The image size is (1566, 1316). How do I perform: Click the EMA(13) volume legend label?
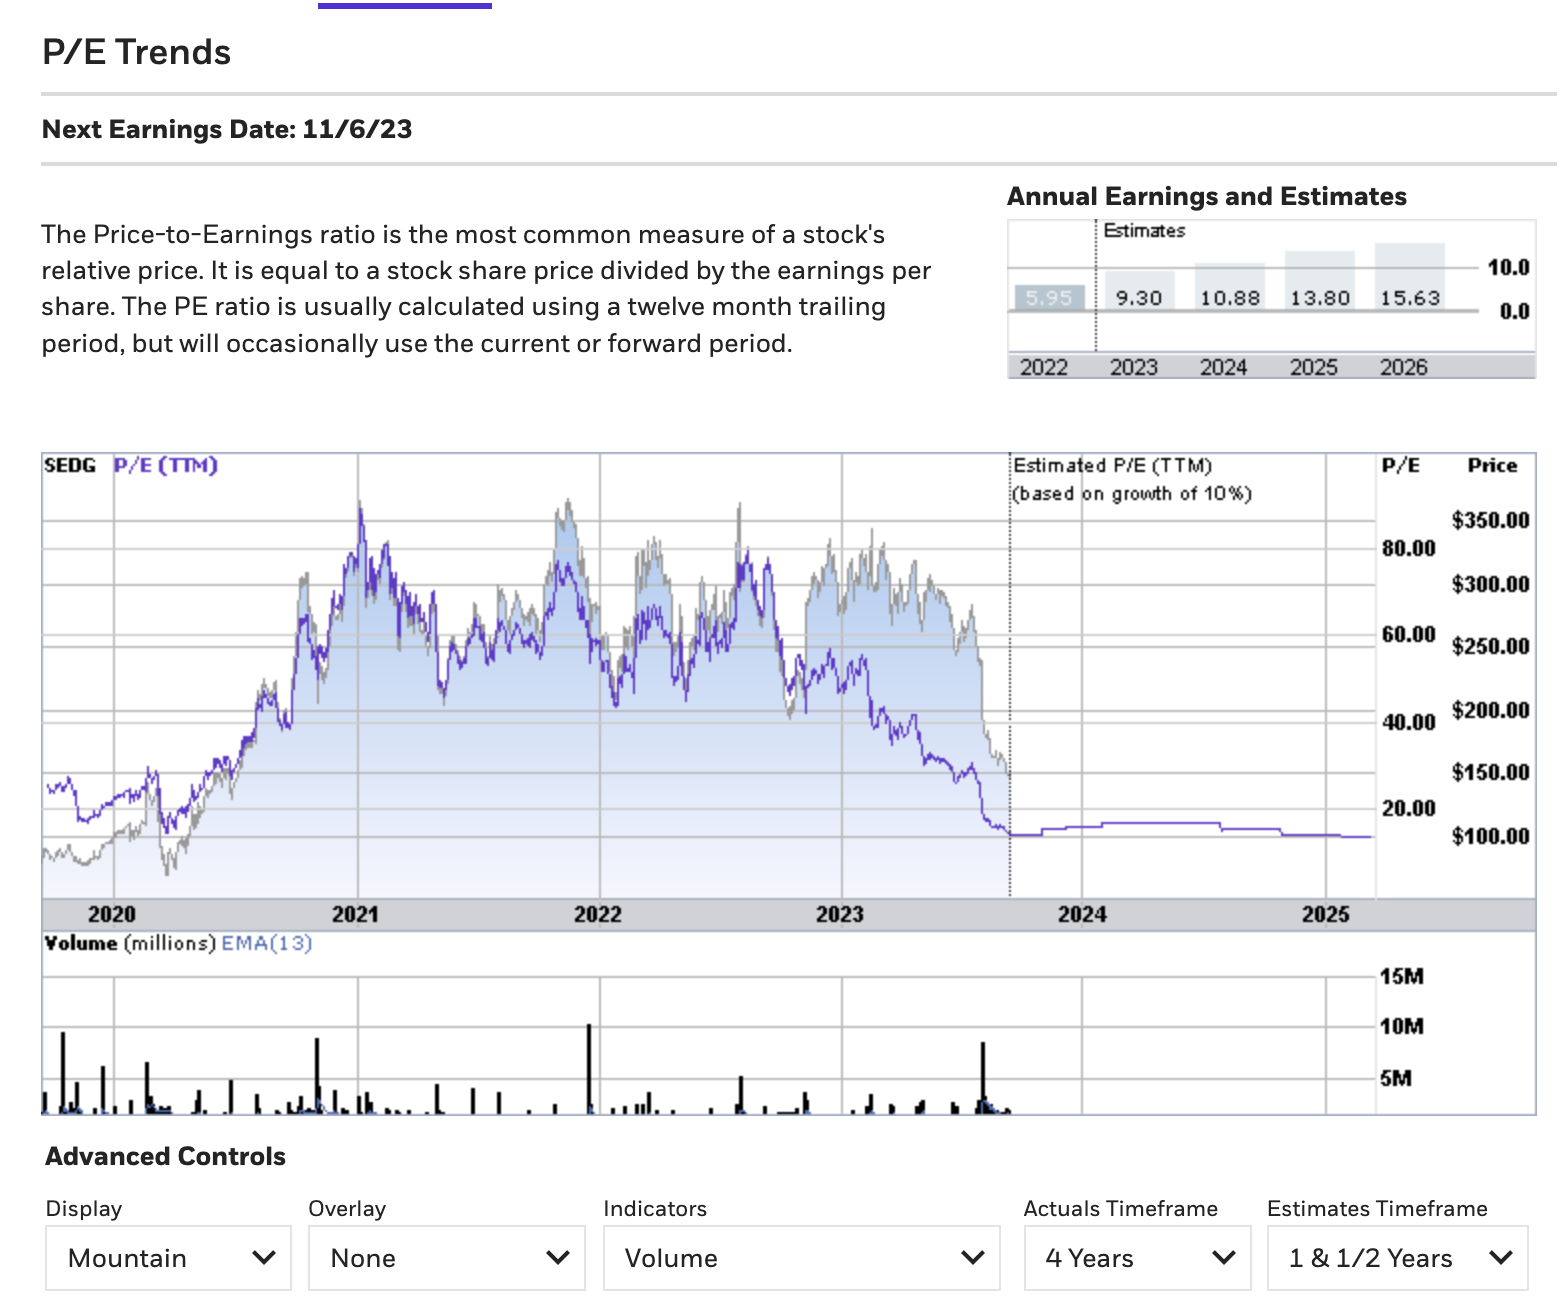click(266, 943)
